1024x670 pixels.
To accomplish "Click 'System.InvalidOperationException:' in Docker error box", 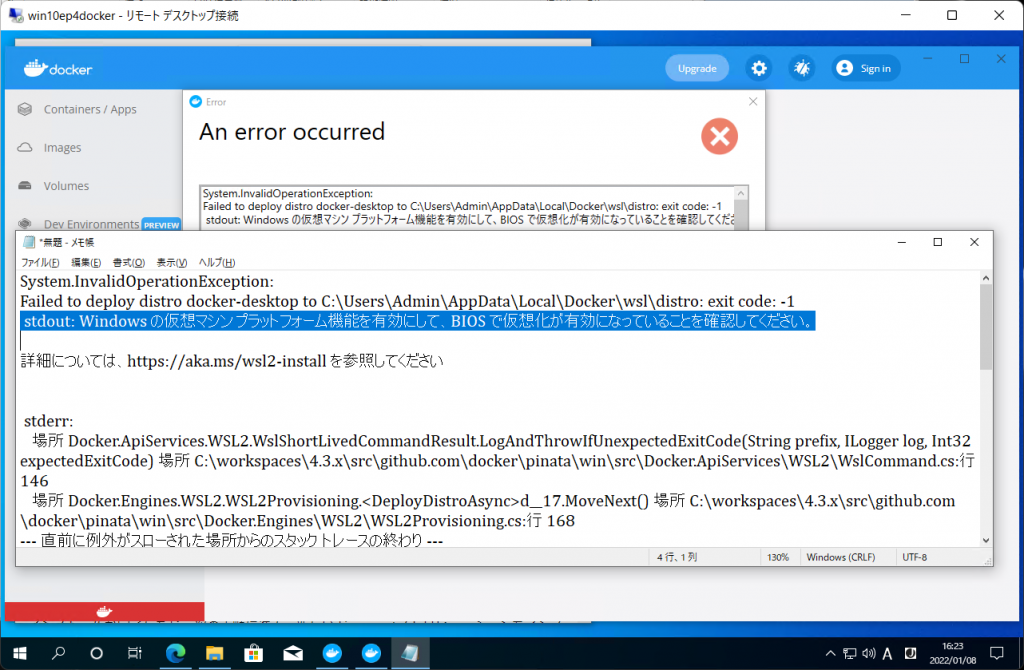I will pos(288,193).
